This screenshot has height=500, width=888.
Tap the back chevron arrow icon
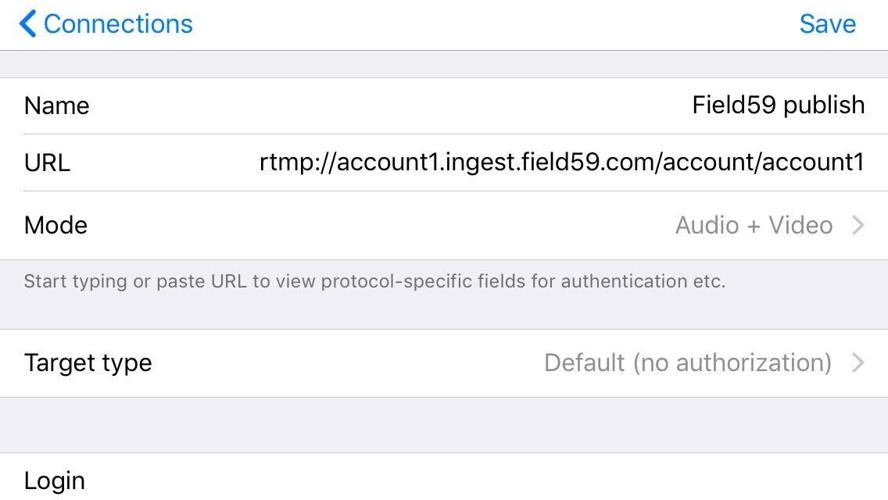click(28, 24)
